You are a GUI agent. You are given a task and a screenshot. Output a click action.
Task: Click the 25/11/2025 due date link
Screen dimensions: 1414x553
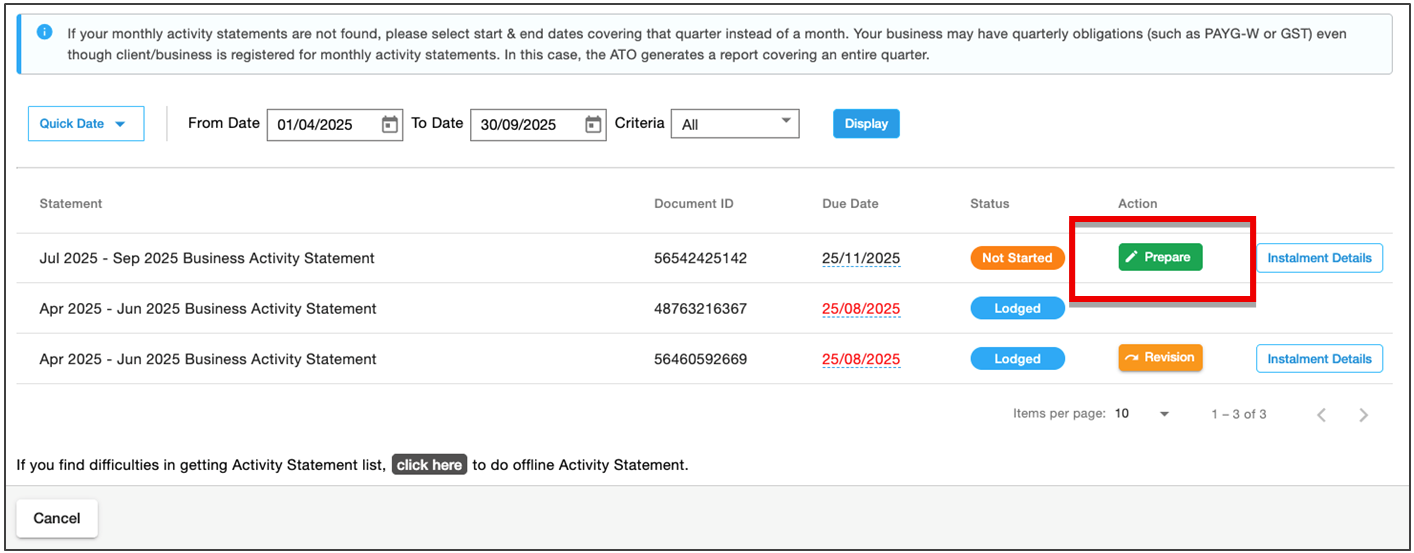pyautogui.click(x=860, y=258)
